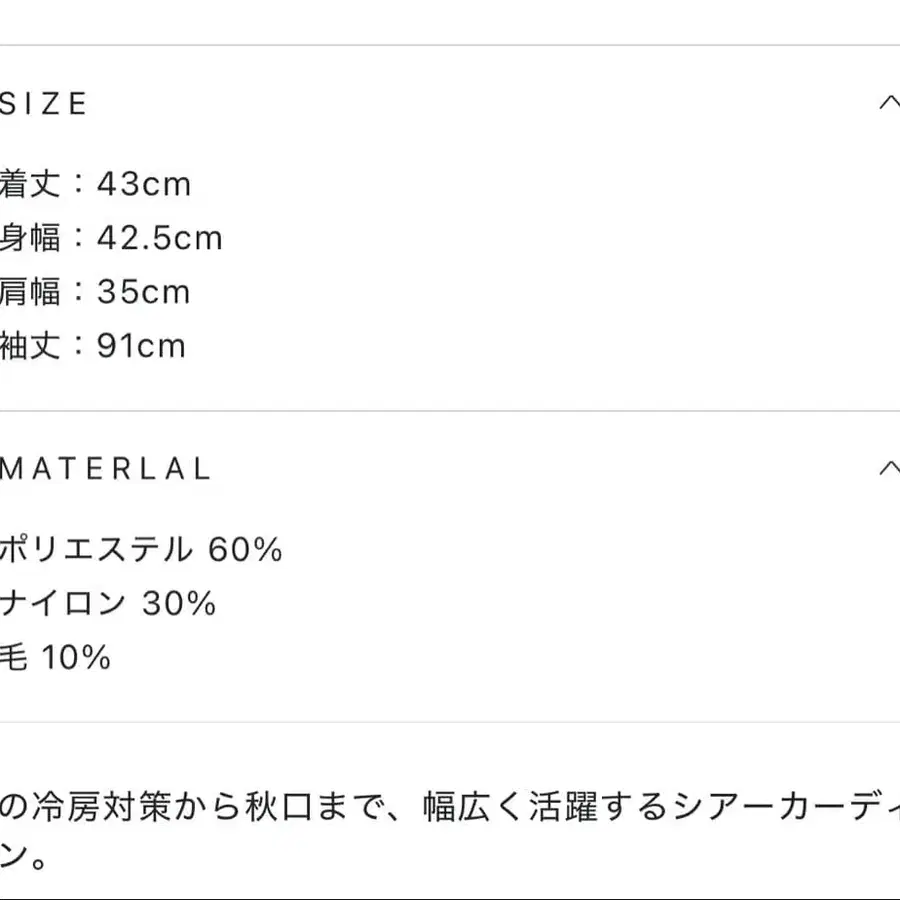Image resolution: width=900 pixels, height=900 pixels.
Task: Click the 43cm length value
Action: click(x=144, y=184)
